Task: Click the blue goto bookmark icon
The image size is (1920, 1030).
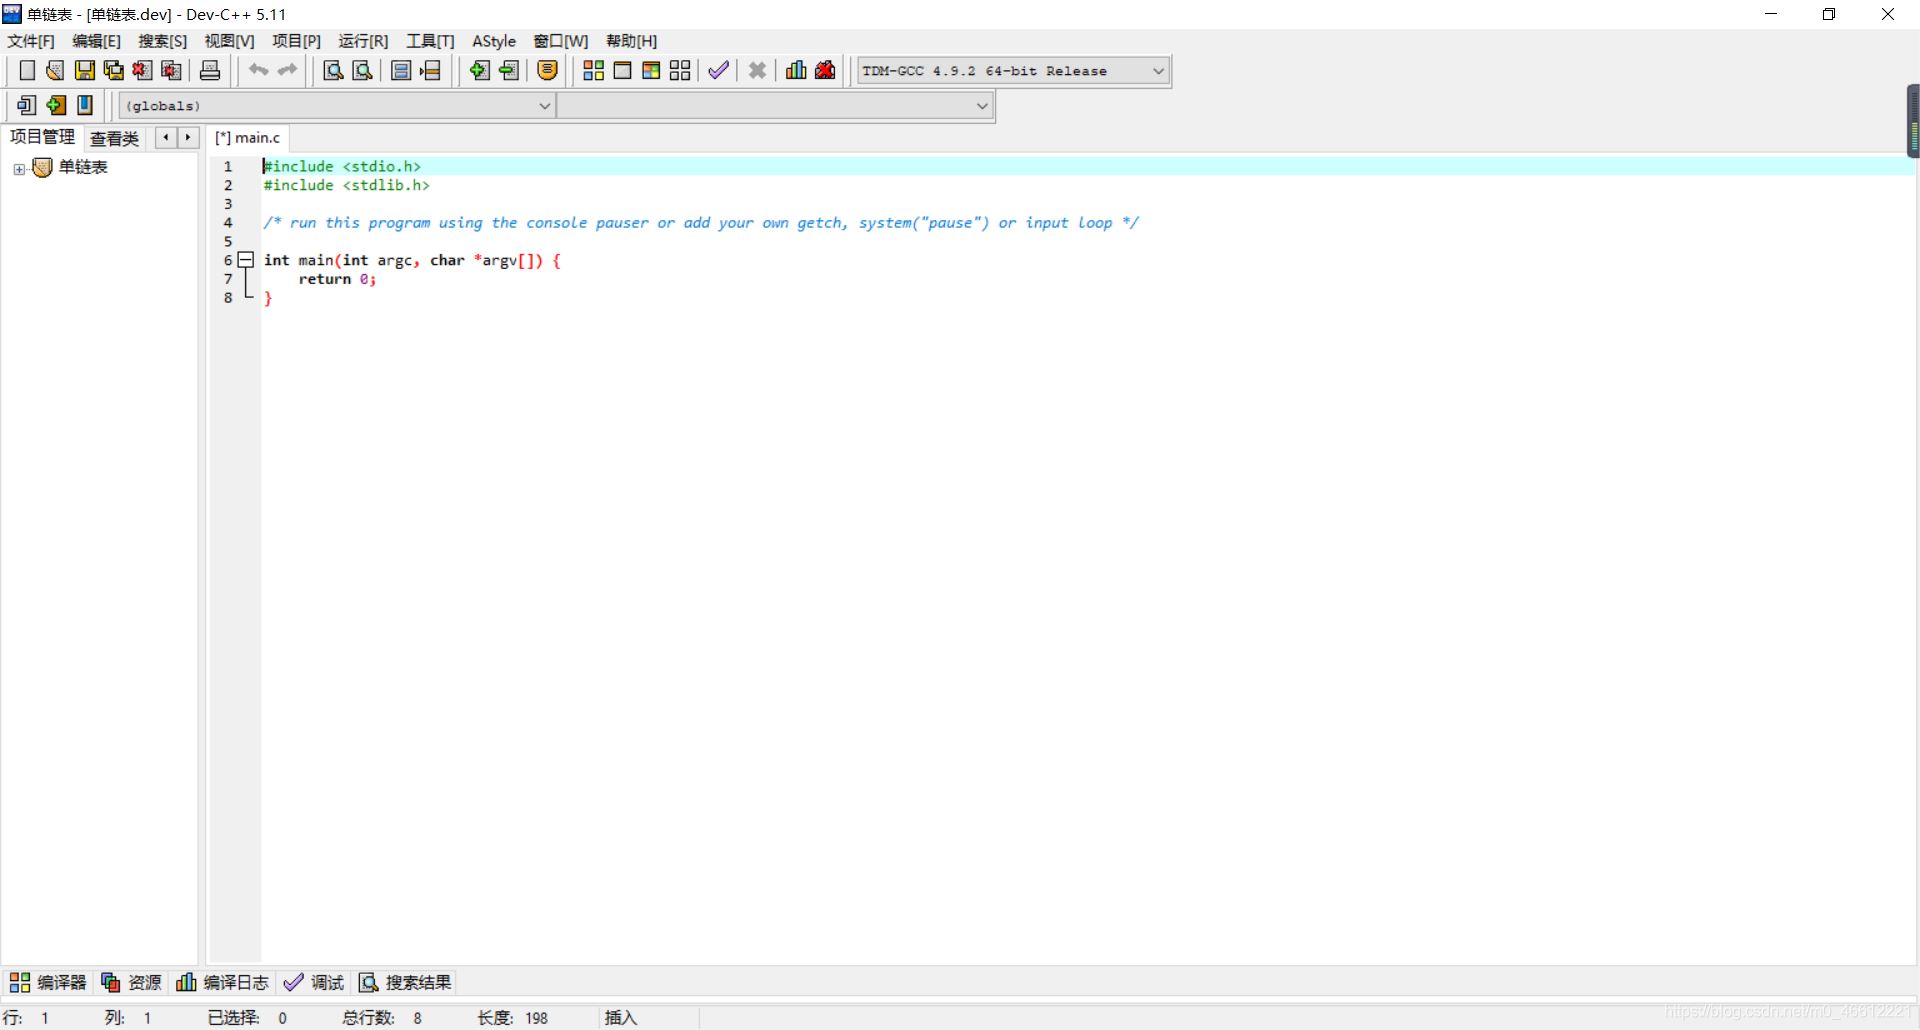Action: [x=85, y=105]
